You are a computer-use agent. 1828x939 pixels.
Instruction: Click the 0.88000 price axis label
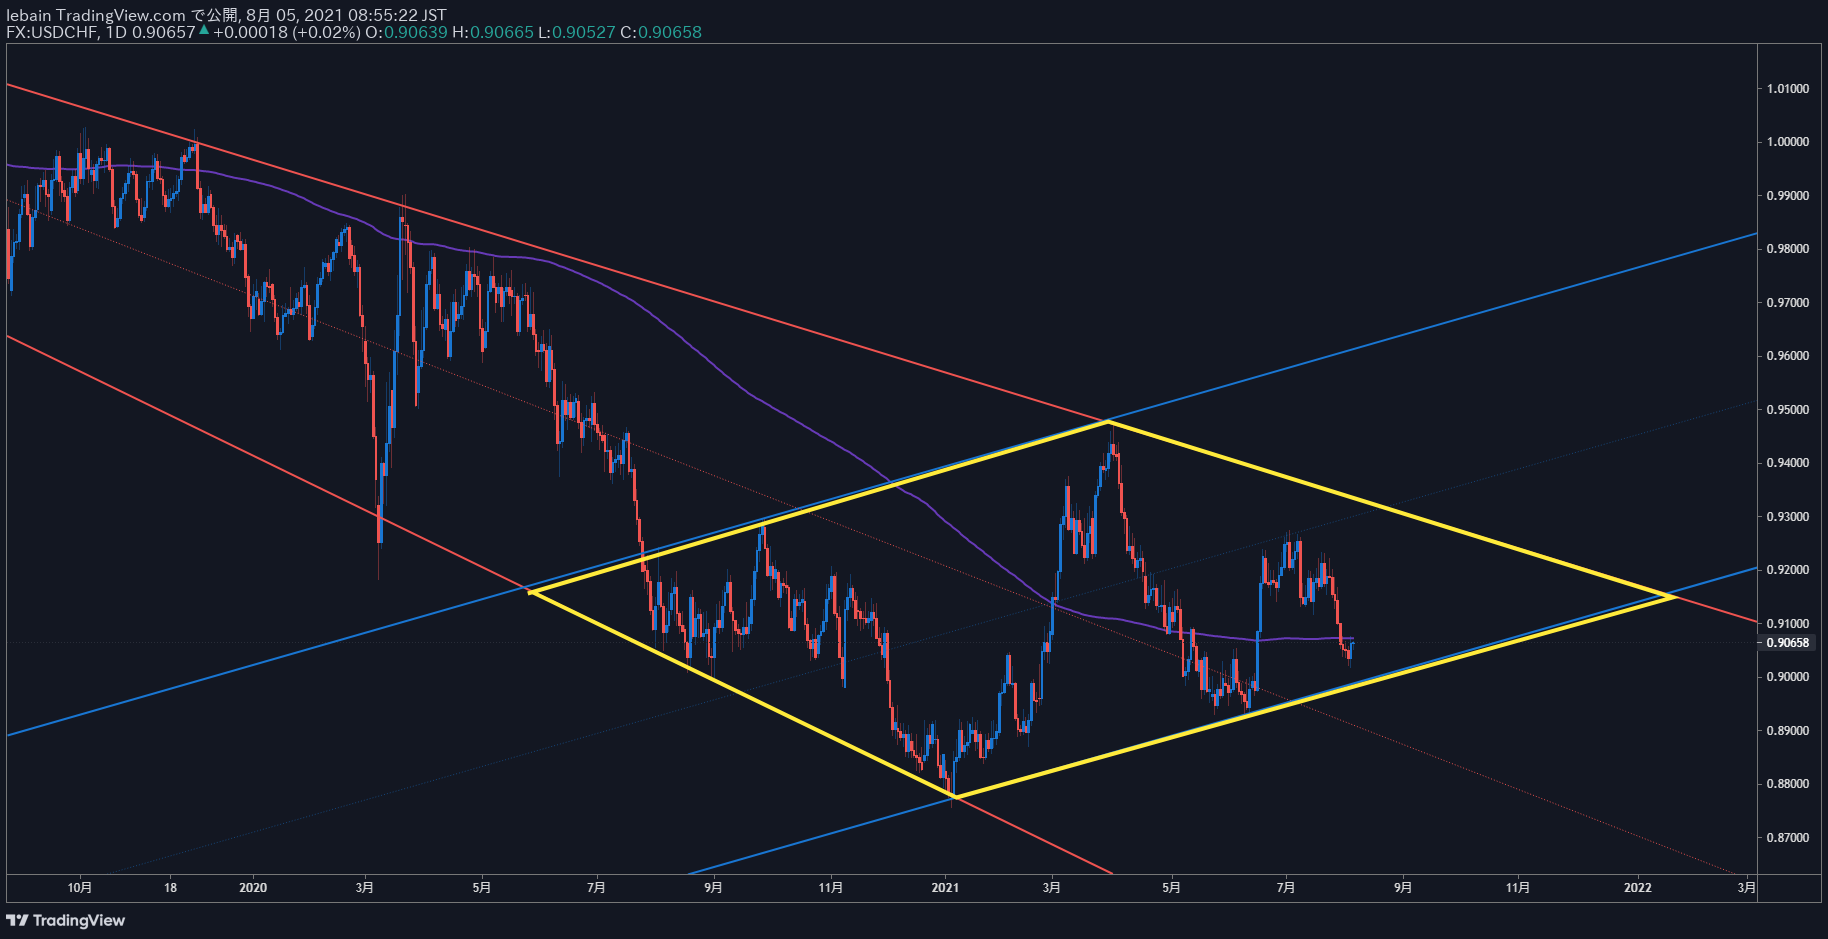[x=1788, y=784]
